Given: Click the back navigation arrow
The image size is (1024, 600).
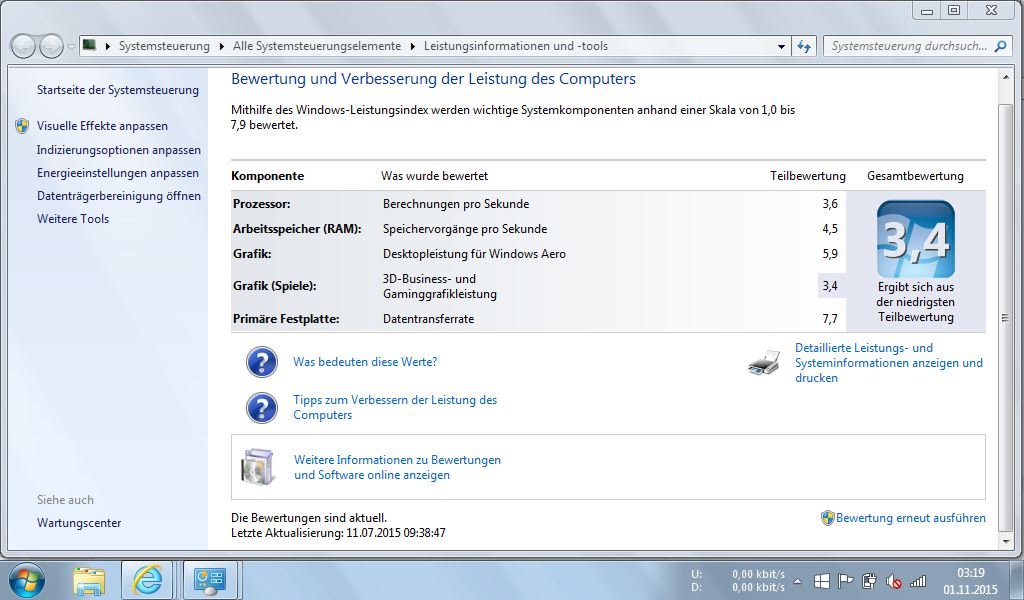Looking at the screenshot, I should coord(23,46).
